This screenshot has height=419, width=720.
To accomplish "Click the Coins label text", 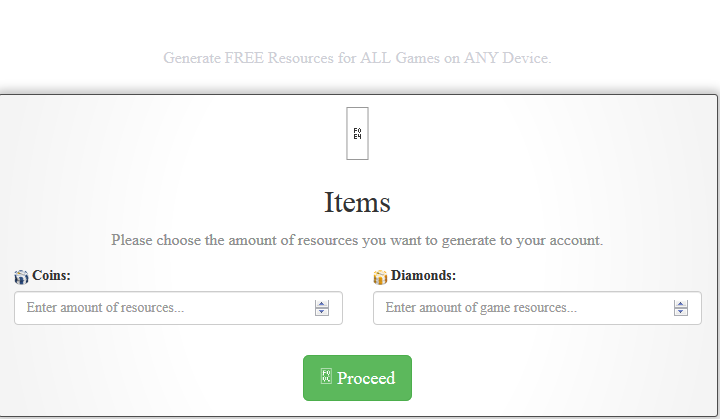I will (x=51, y=275).
